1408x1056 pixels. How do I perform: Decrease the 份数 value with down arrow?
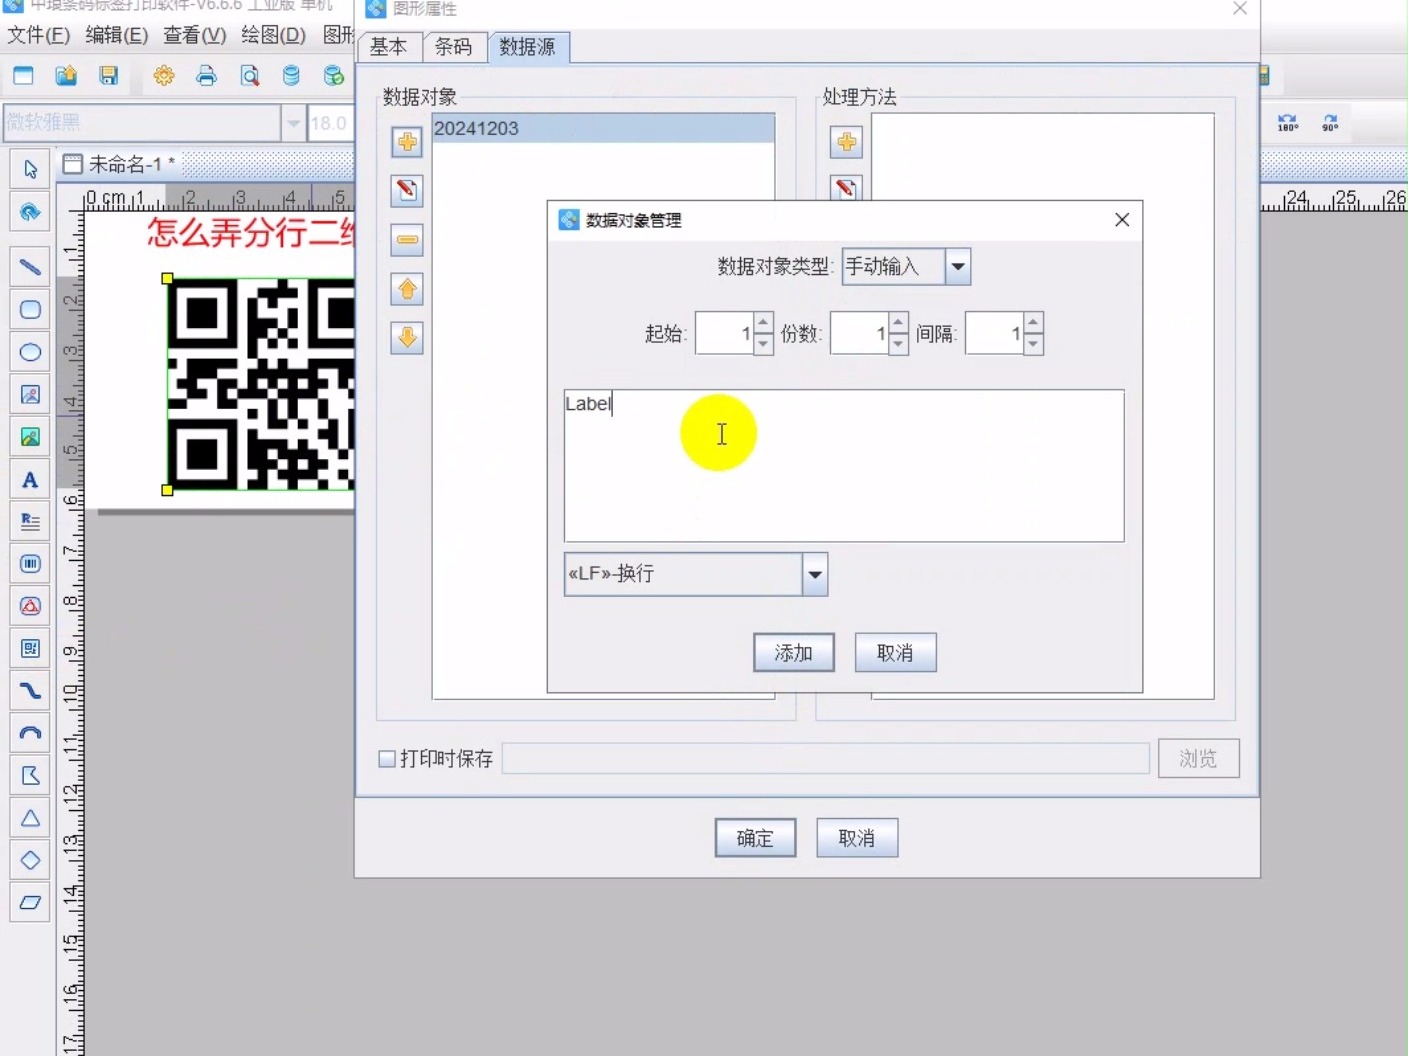(x=898, y=344)
